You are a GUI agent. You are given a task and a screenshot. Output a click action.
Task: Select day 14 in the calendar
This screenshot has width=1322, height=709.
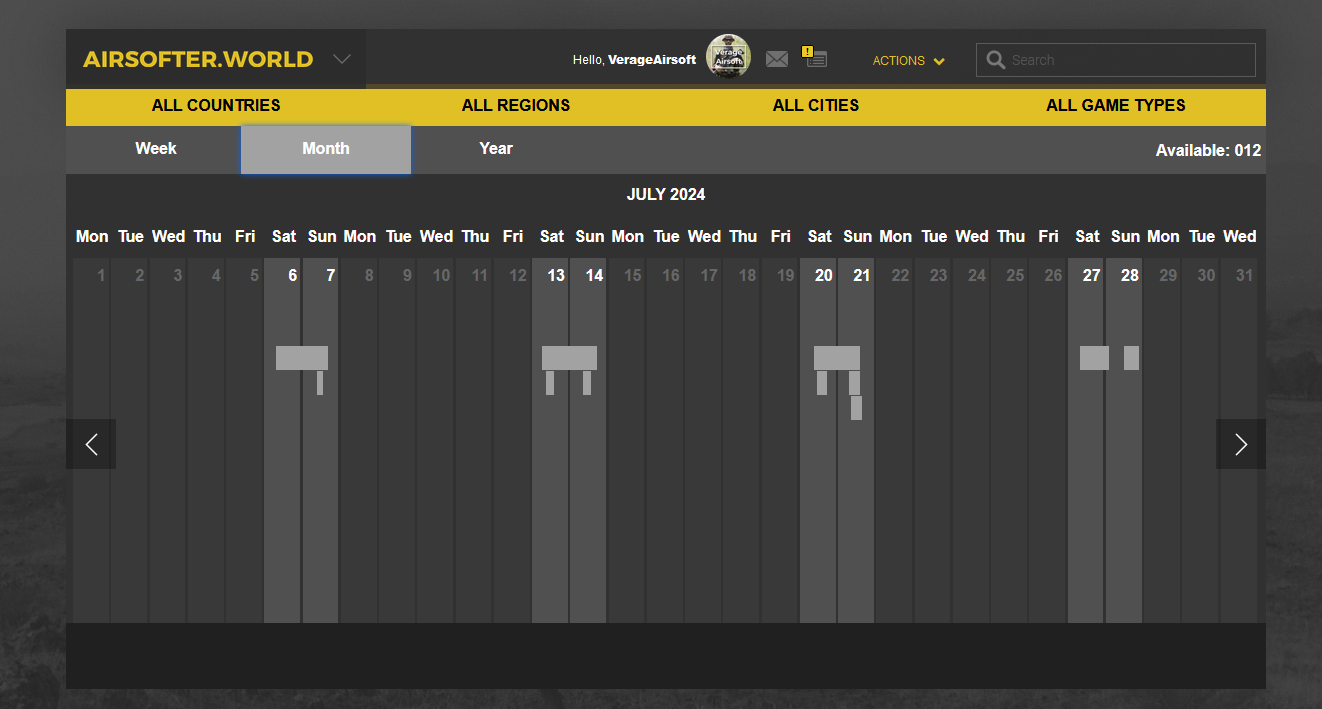[588, 440]
